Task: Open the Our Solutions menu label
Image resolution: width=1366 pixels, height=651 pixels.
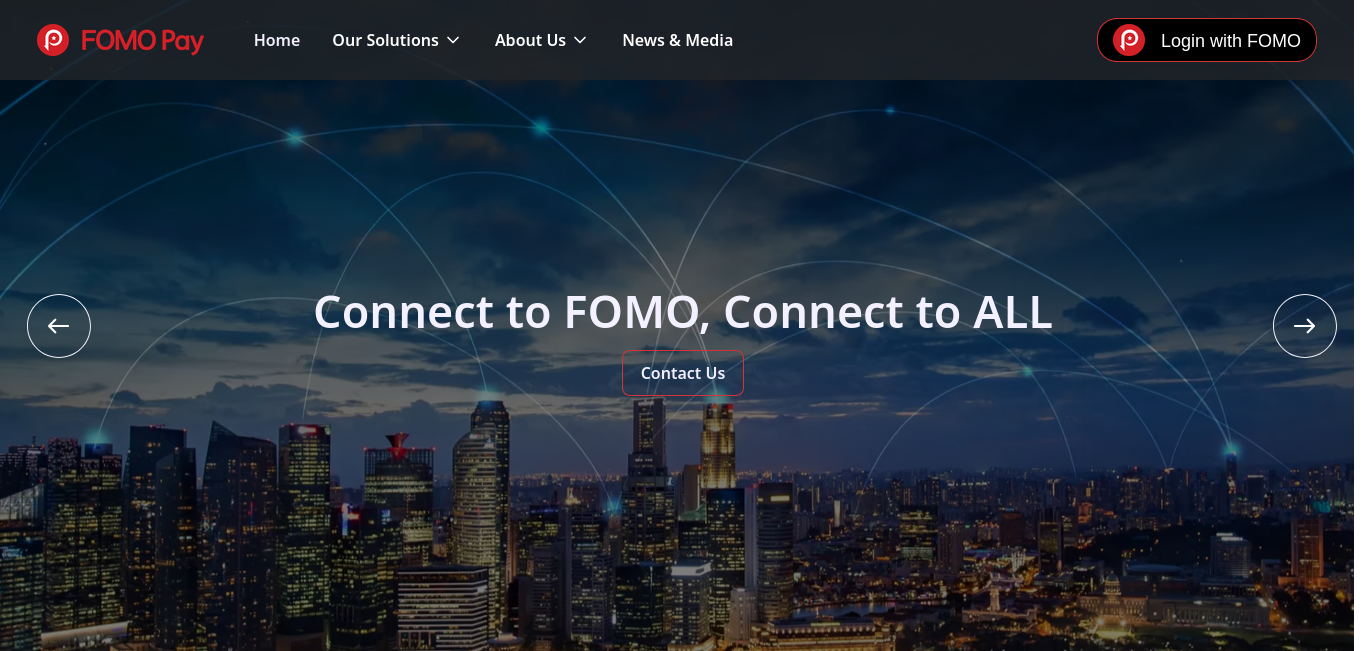Action: point(385,40)
